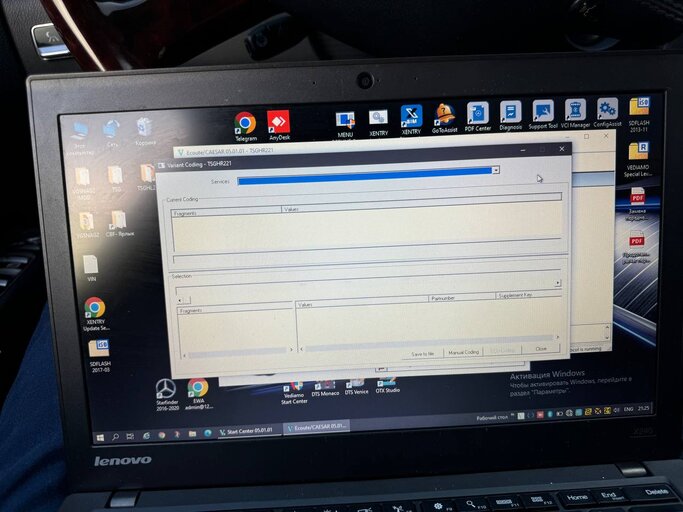Viewport: 683px width, 512px height.
Task: Open the GoToAssist desktop icon
Action: (444, 118)
